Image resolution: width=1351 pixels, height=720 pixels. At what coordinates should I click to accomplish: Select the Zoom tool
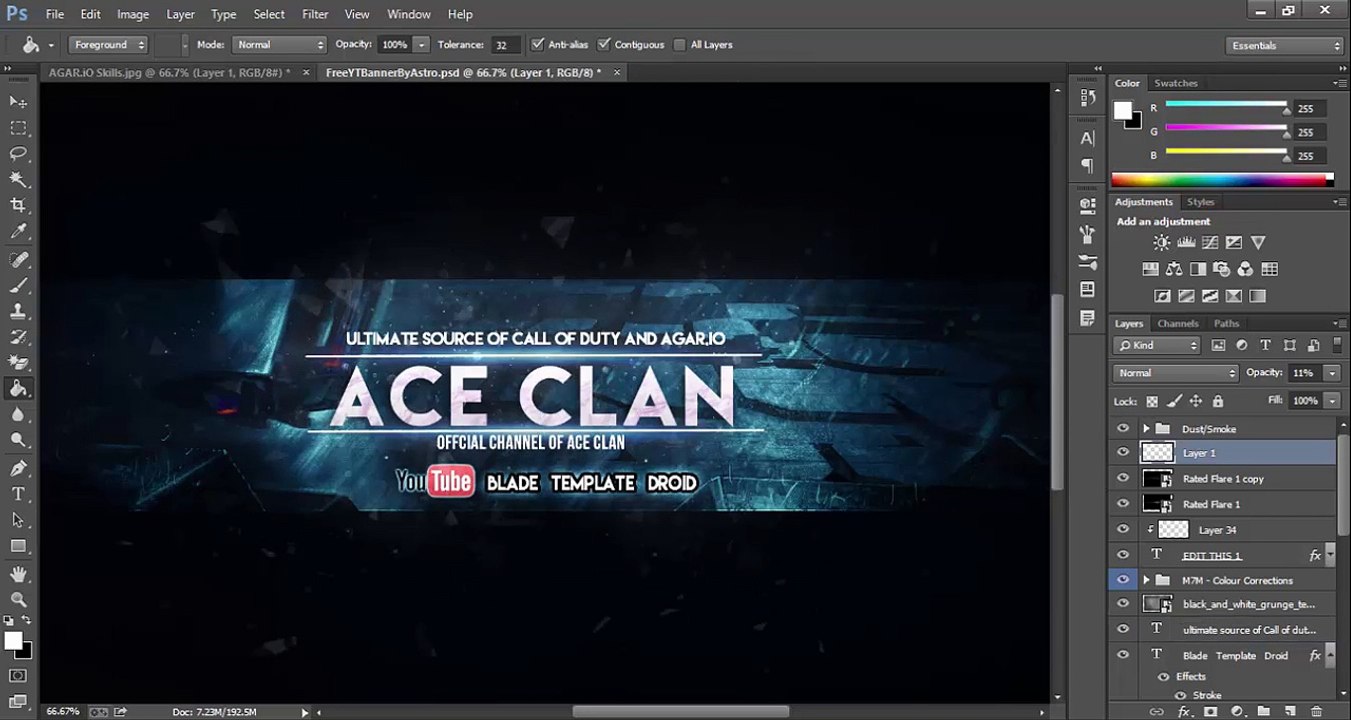click(x=18, y=600)
